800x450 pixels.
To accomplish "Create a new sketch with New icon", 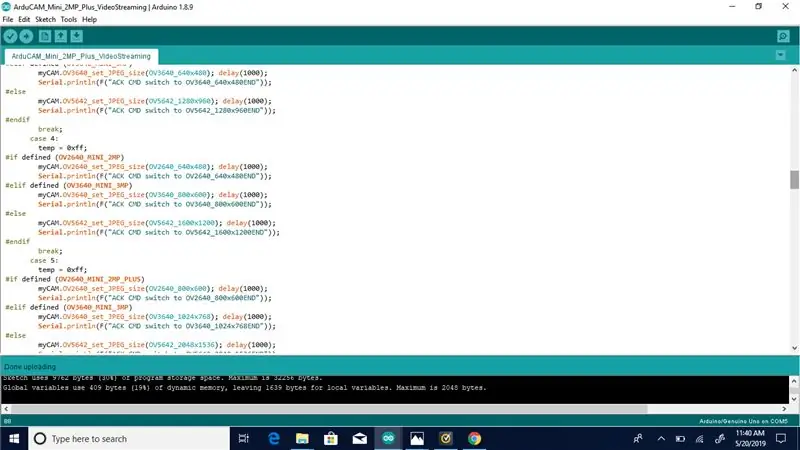I will 45,36.
